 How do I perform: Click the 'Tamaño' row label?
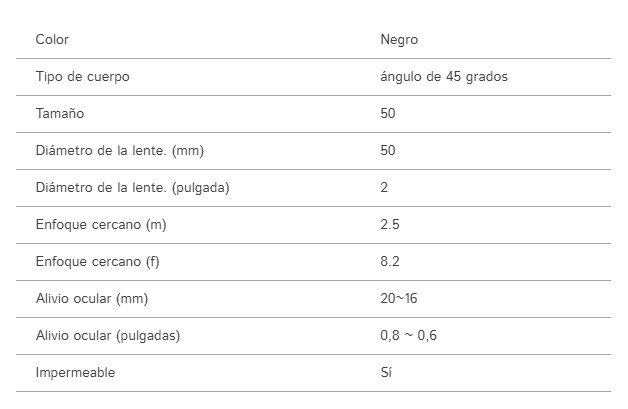[60, 113]
